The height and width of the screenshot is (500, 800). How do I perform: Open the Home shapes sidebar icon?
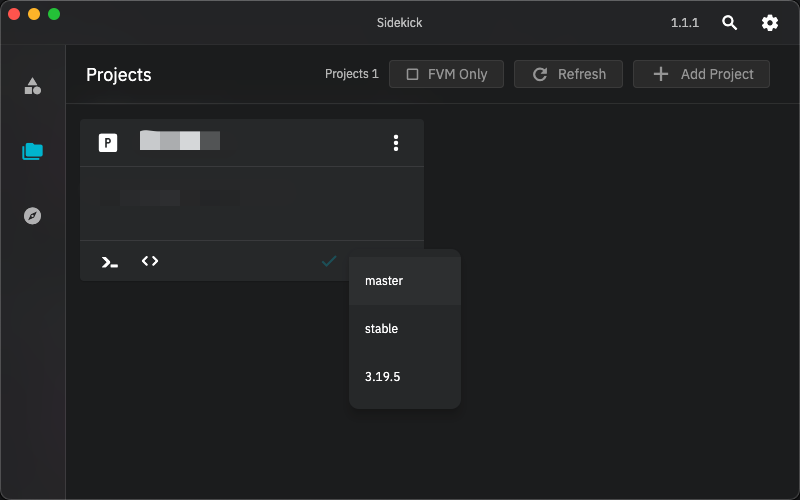33,86
